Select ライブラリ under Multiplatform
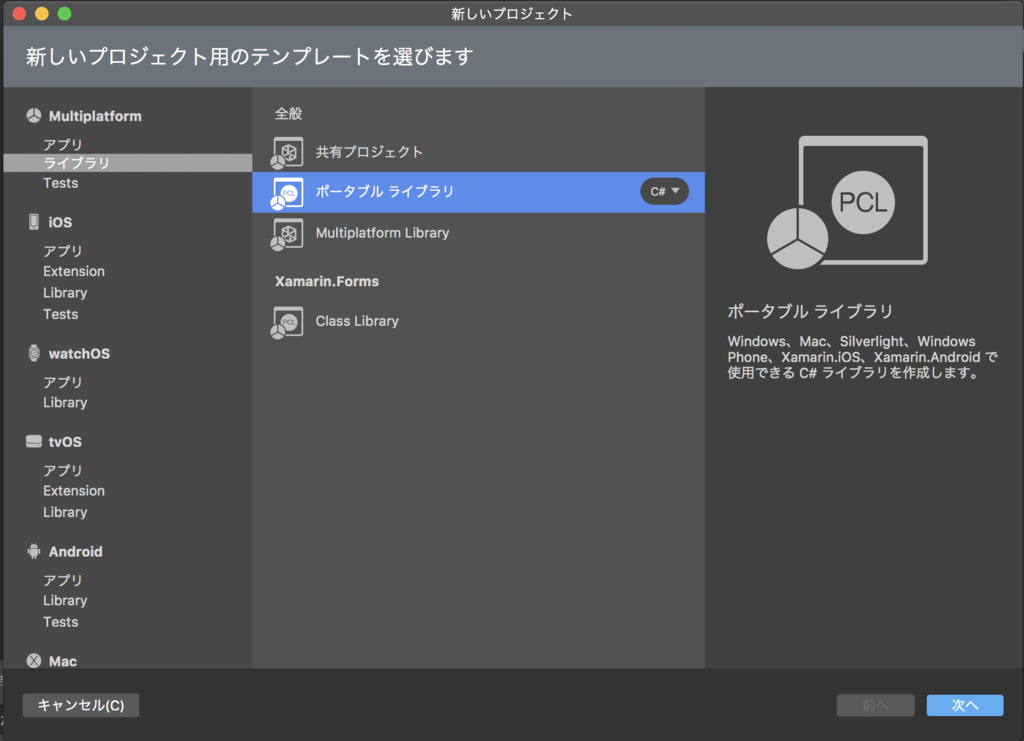This screenshot has width=1024, height=741. coord(128,163)
